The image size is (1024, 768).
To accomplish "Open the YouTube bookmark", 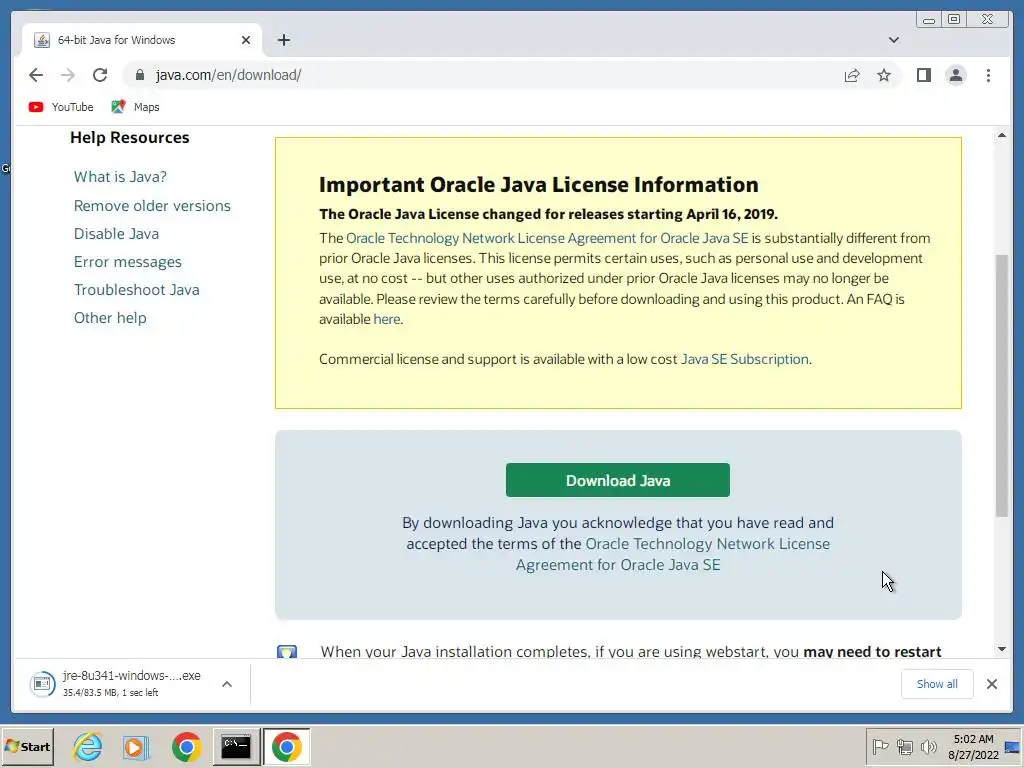I will [x=61, y=107].
